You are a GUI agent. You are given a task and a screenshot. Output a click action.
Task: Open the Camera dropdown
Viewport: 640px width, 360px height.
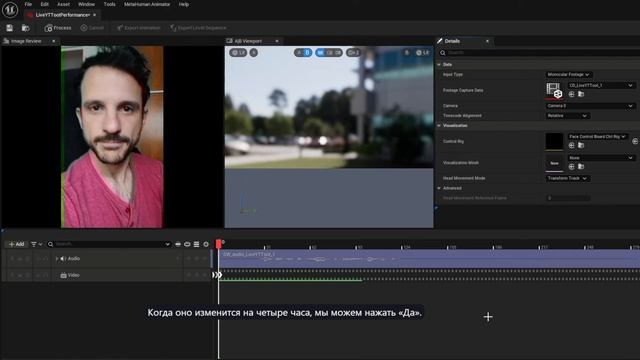(590, 106)
